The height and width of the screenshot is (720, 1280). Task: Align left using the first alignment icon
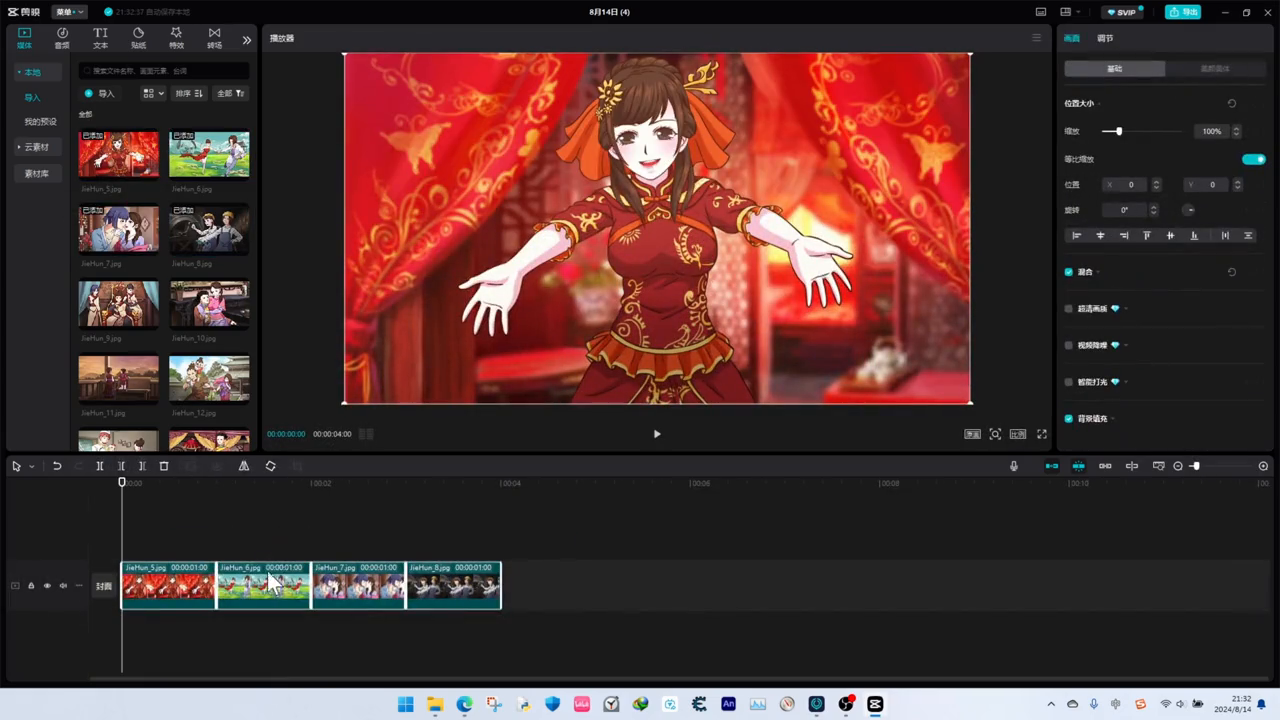tap(1077, 236)
